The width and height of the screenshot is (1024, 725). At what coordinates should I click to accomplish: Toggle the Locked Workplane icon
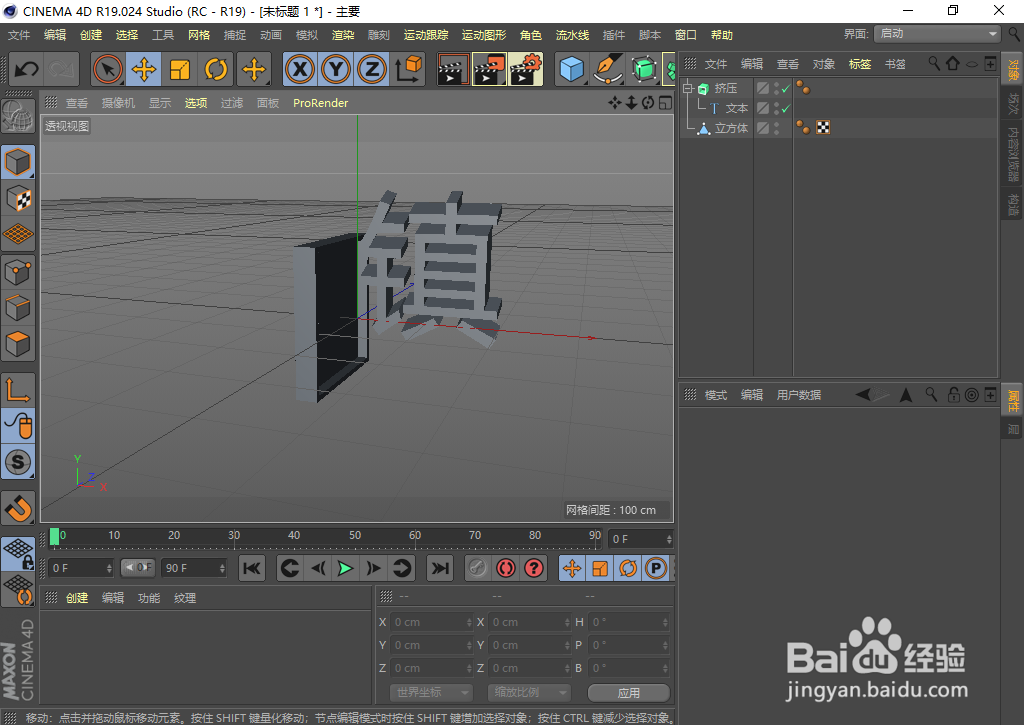pos(18,554)
